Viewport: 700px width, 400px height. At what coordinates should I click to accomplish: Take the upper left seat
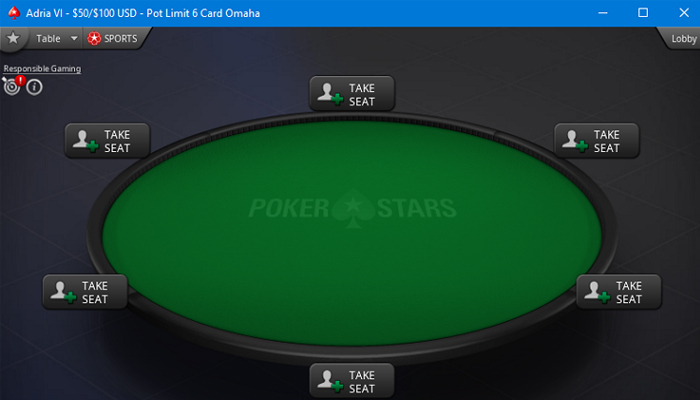[107, 141]
